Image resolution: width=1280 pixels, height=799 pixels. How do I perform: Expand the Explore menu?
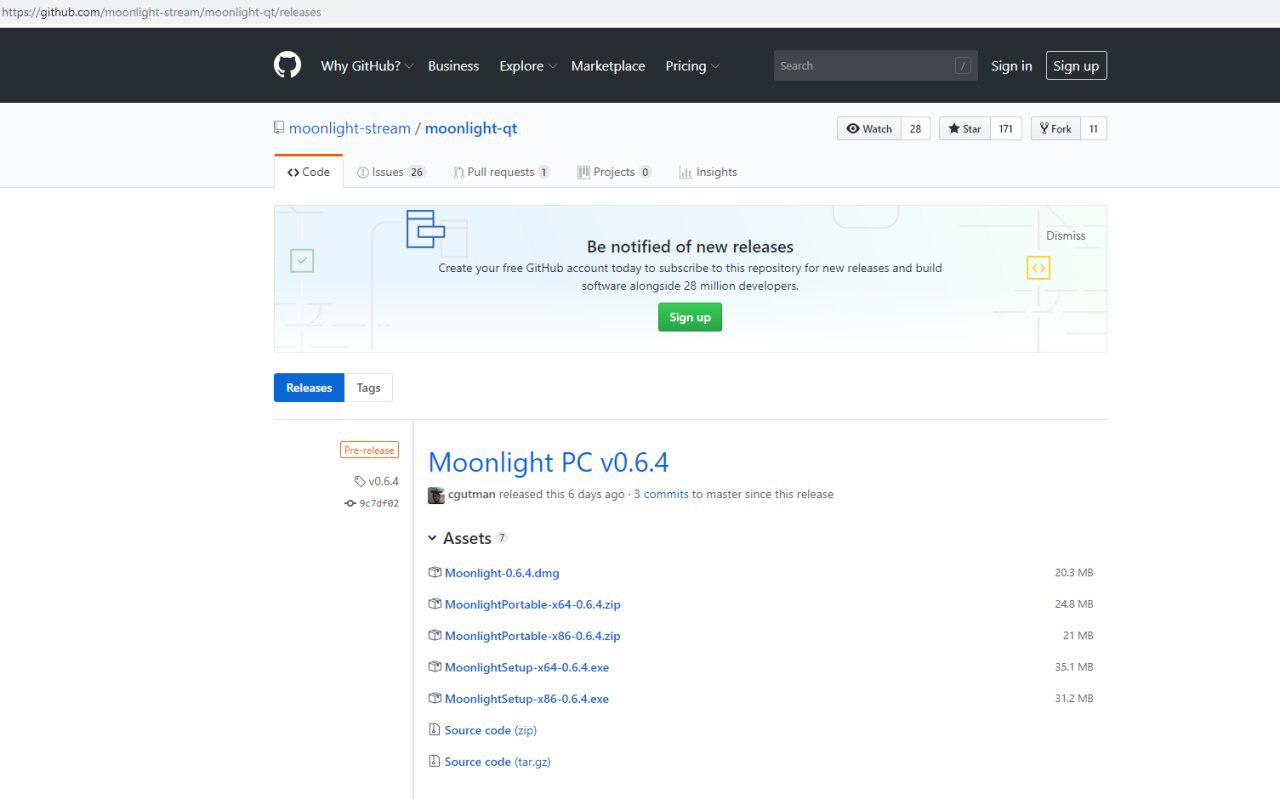pyautogui.click(x=528, y=66)
